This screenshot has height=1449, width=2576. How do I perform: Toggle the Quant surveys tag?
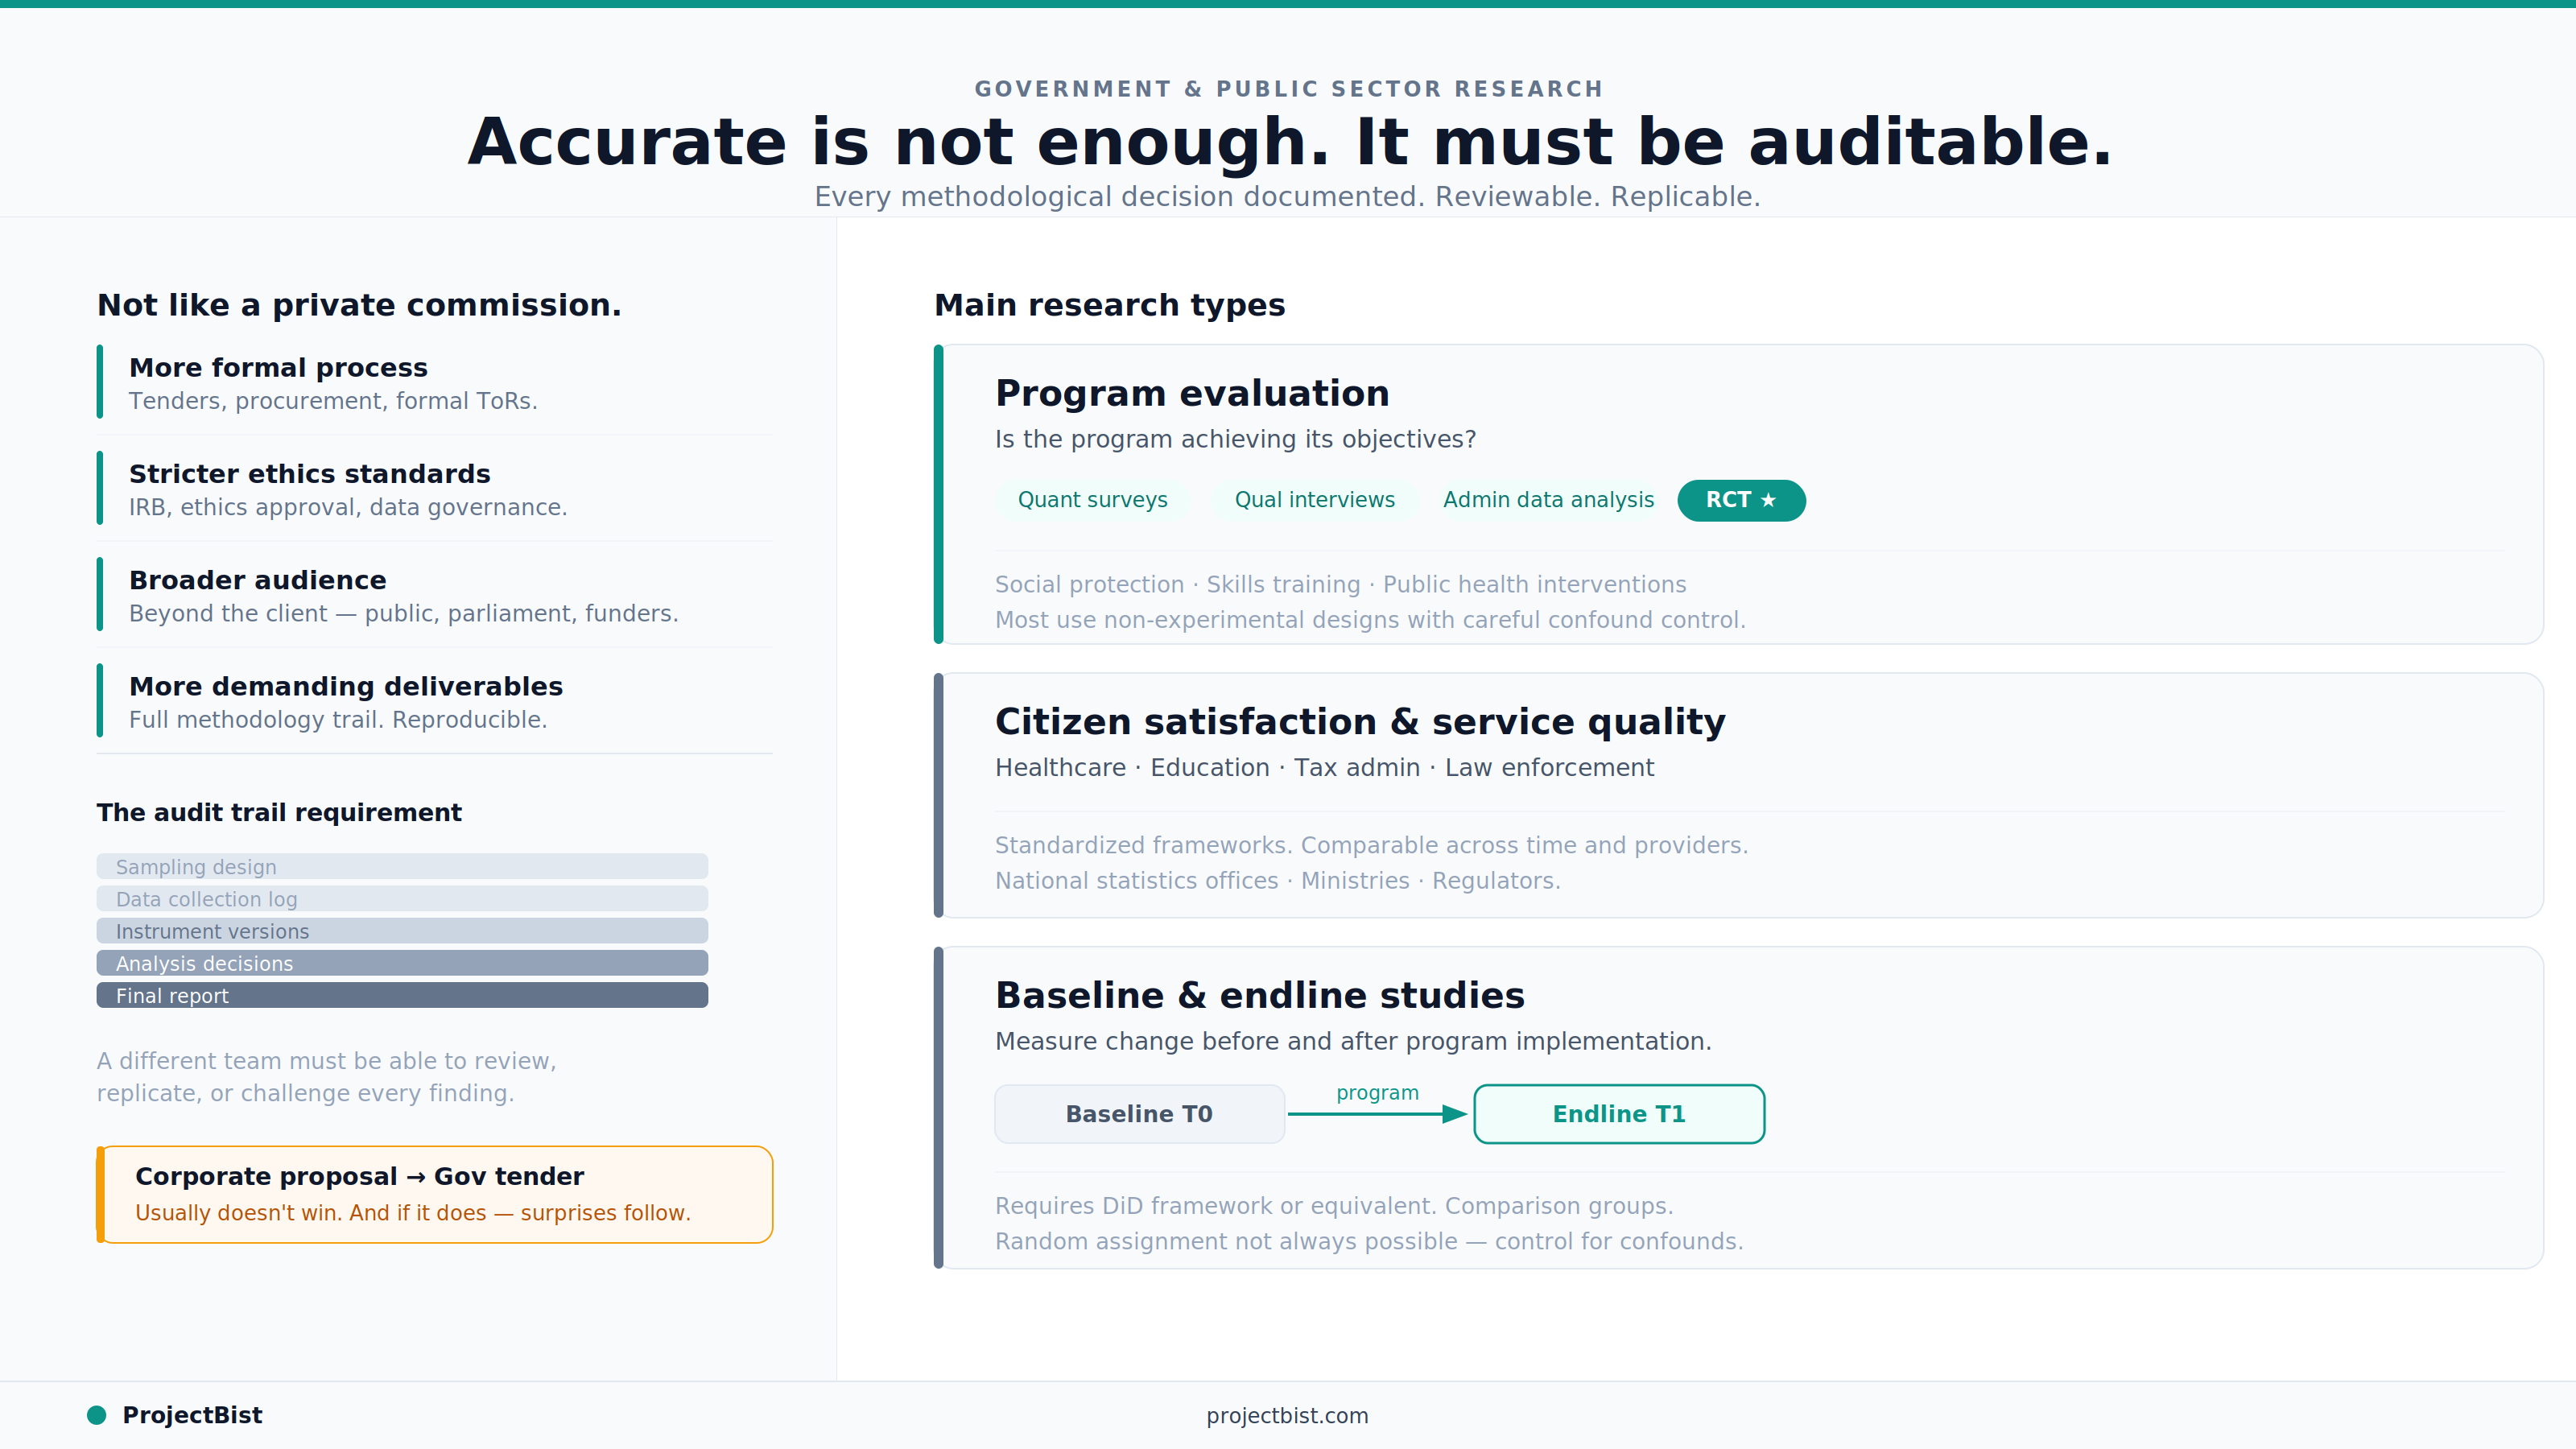point(1092,500)
